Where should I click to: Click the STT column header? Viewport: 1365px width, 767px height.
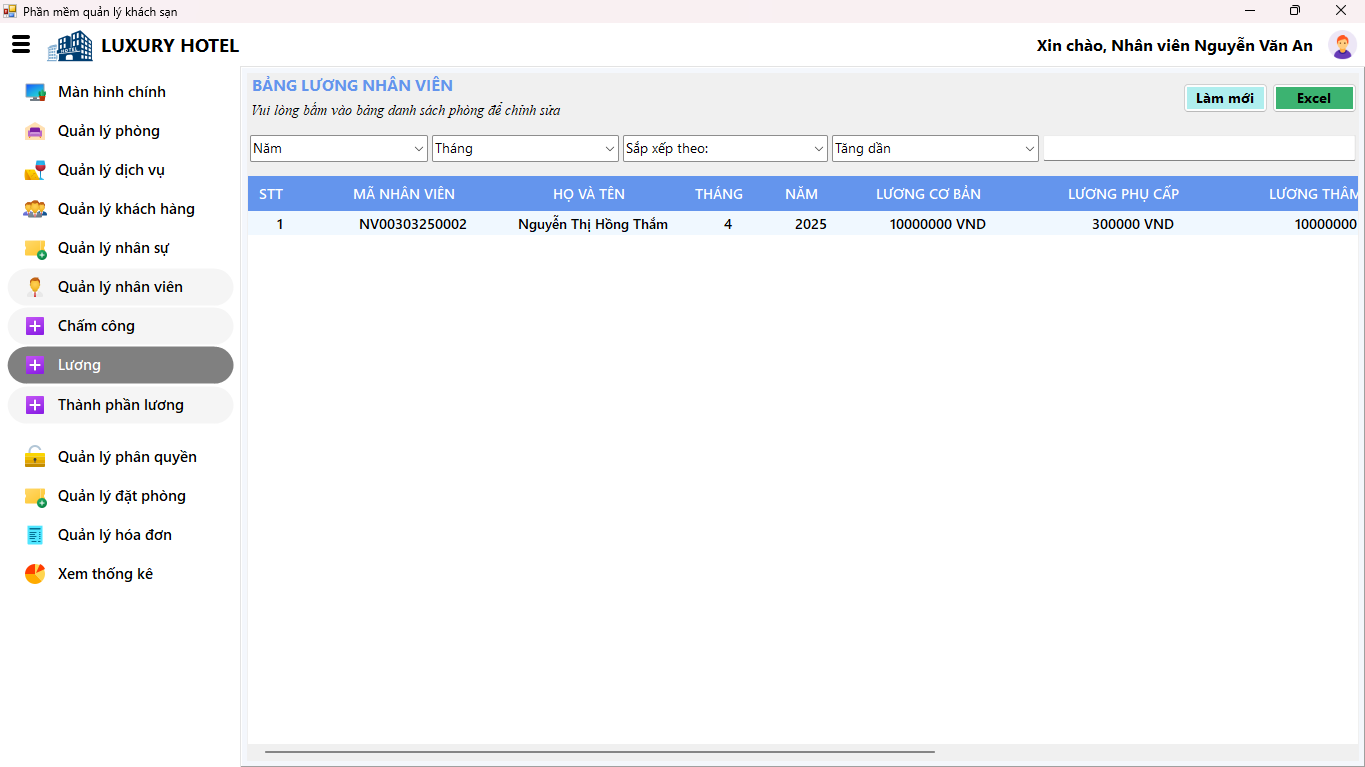(x=271, y=194)
